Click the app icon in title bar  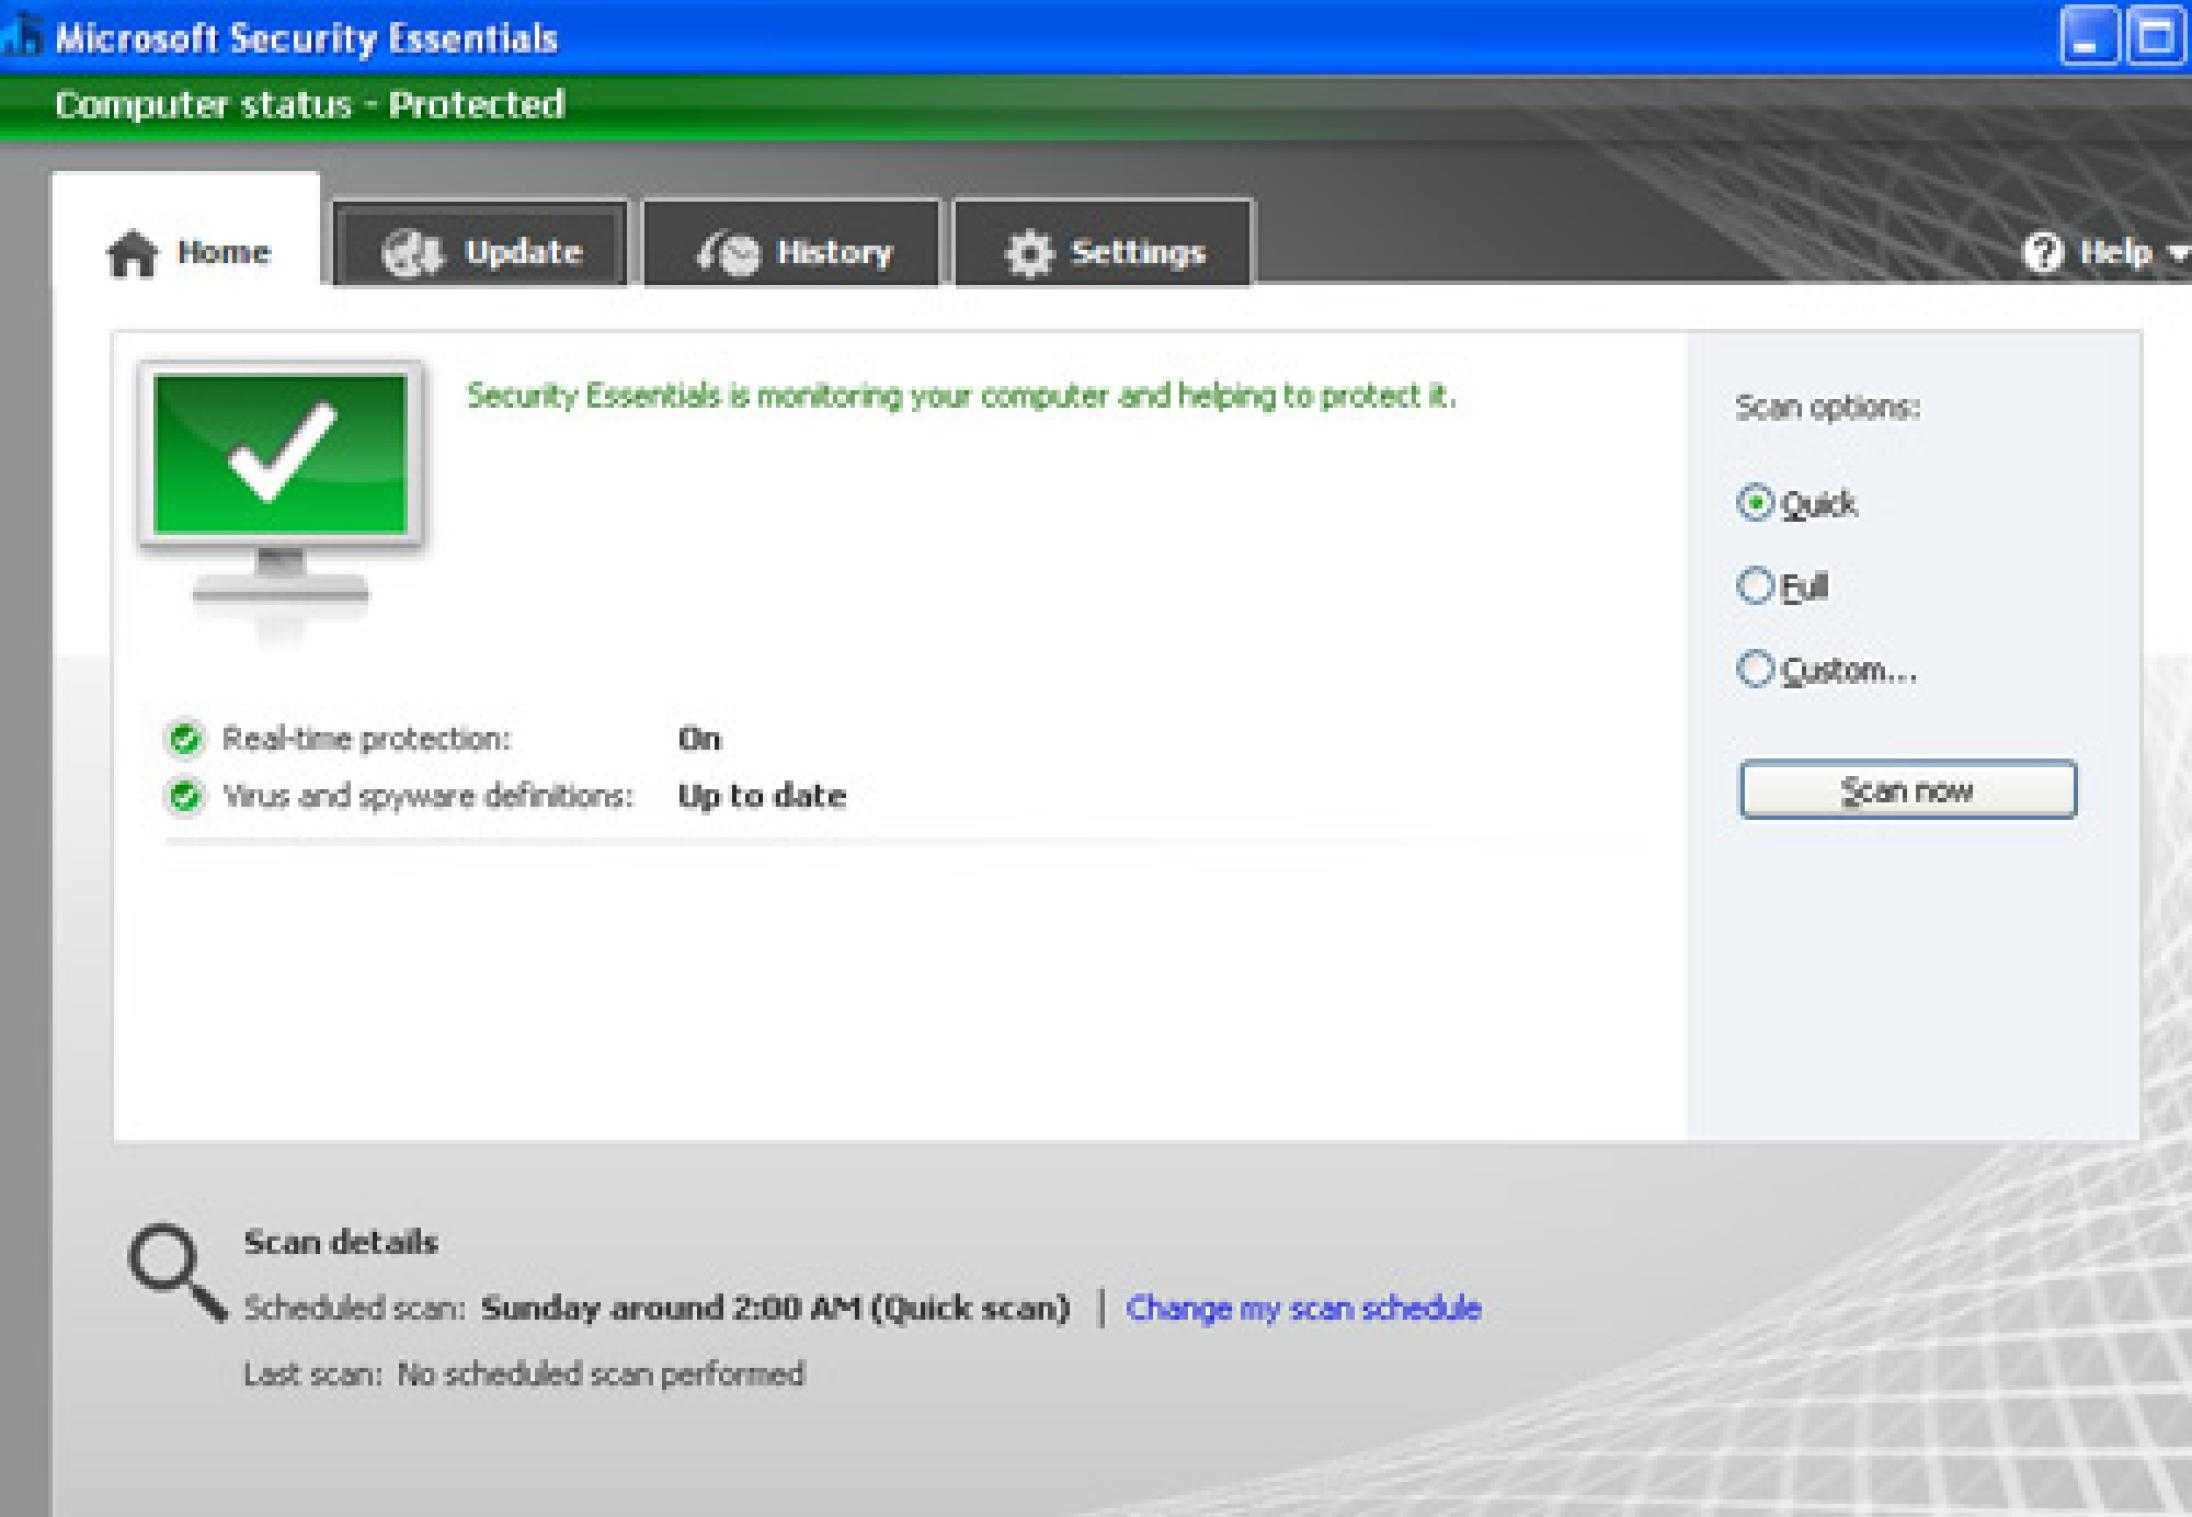coord(20,38)
